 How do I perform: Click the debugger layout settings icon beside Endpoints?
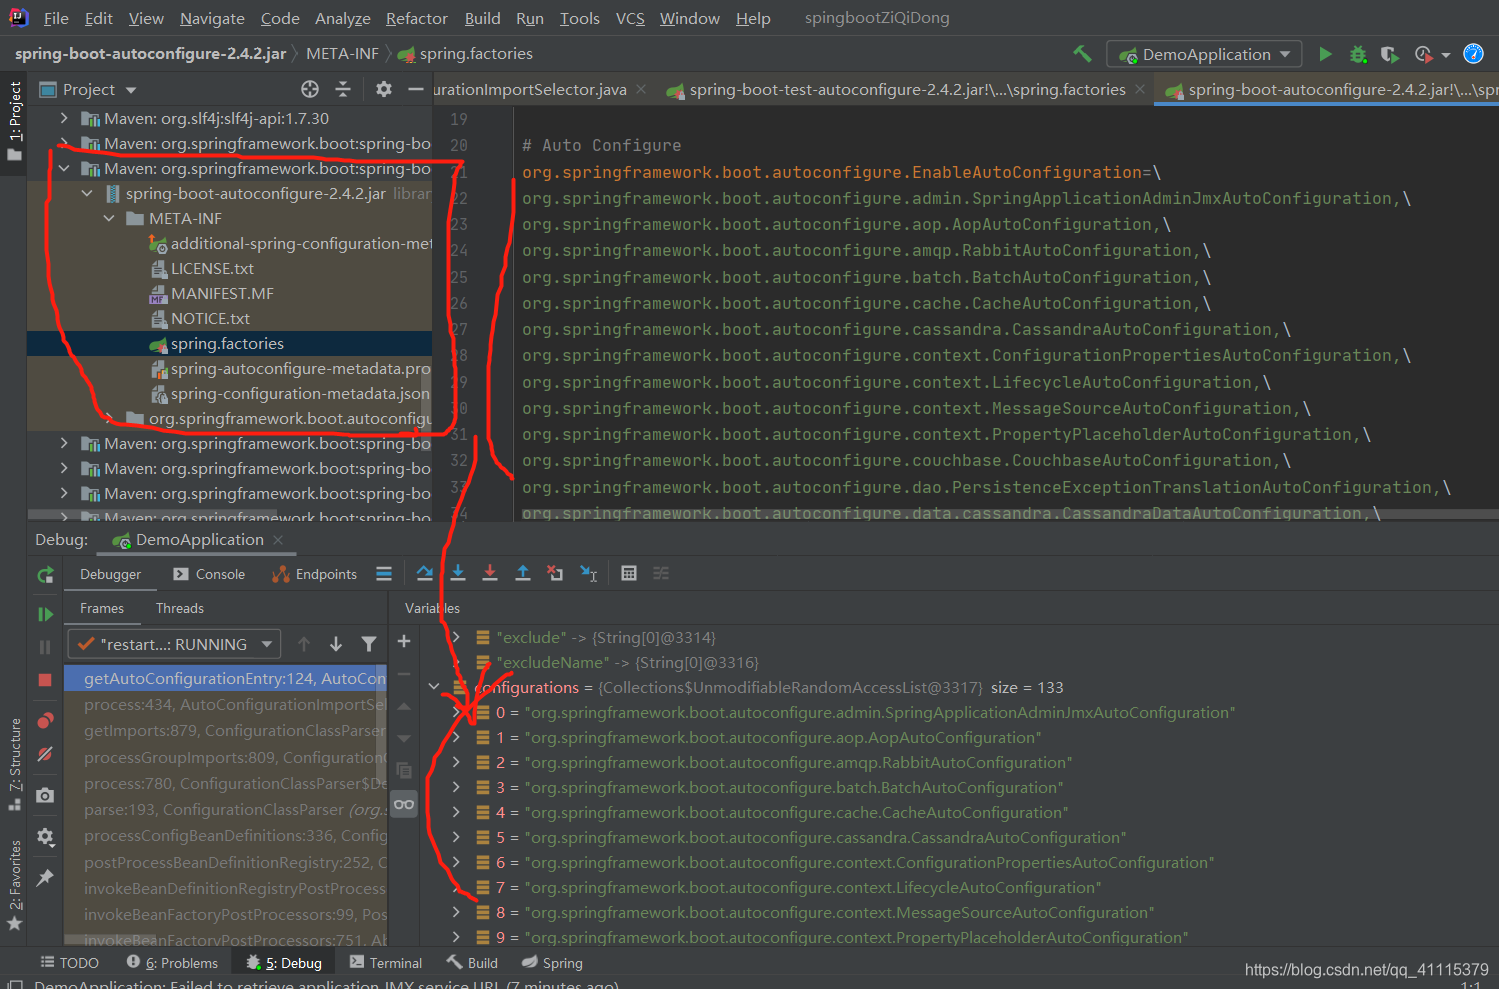tap(384, 574)
